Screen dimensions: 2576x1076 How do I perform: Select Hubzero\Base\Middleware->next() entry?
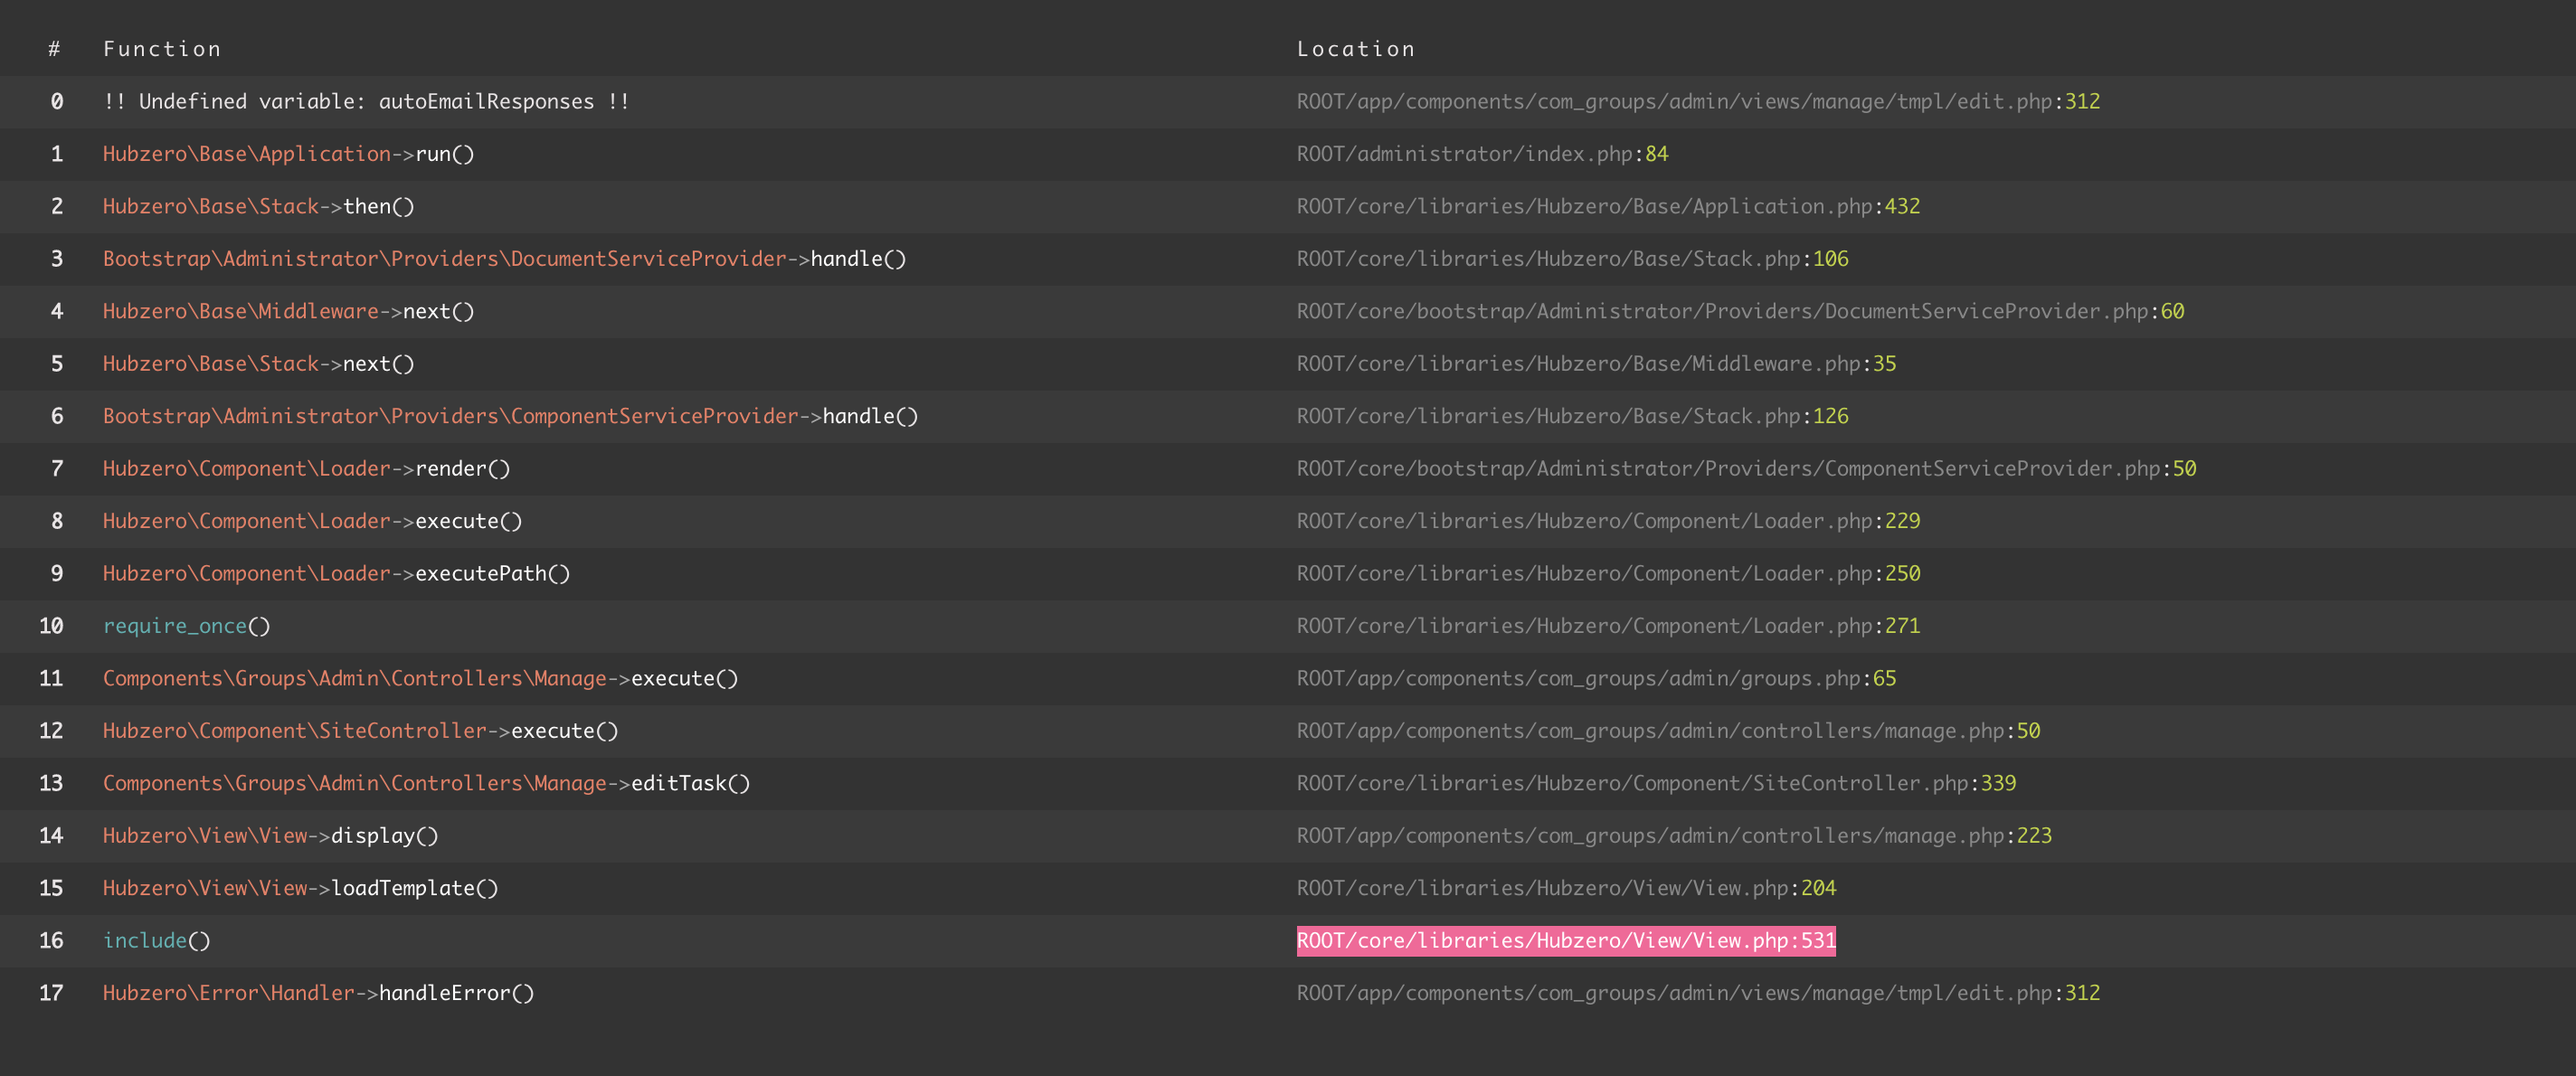(x=288, y=311)
